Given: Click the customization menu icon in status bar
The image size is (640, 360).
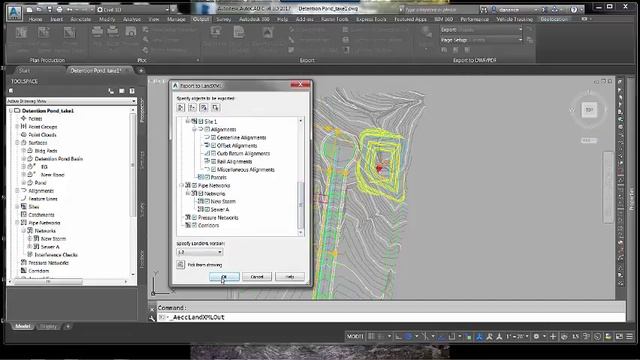Looking at the screenshot, I should pyautogui.click(x=629, y=336).
